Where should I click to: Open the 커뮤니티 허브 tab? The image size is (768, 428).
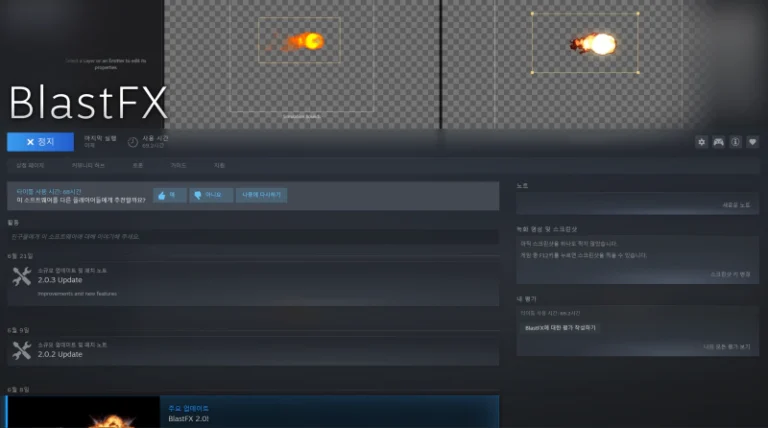point(88,166)
